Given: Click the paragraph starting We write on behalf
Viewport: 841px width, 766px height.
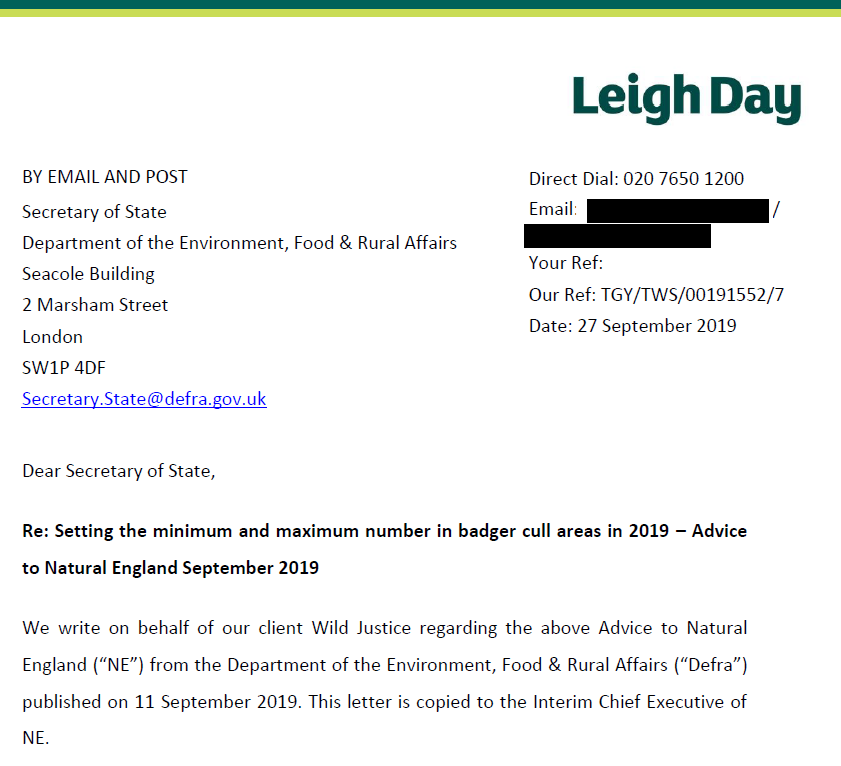Looking at the screenshot, I should (384, 683).
